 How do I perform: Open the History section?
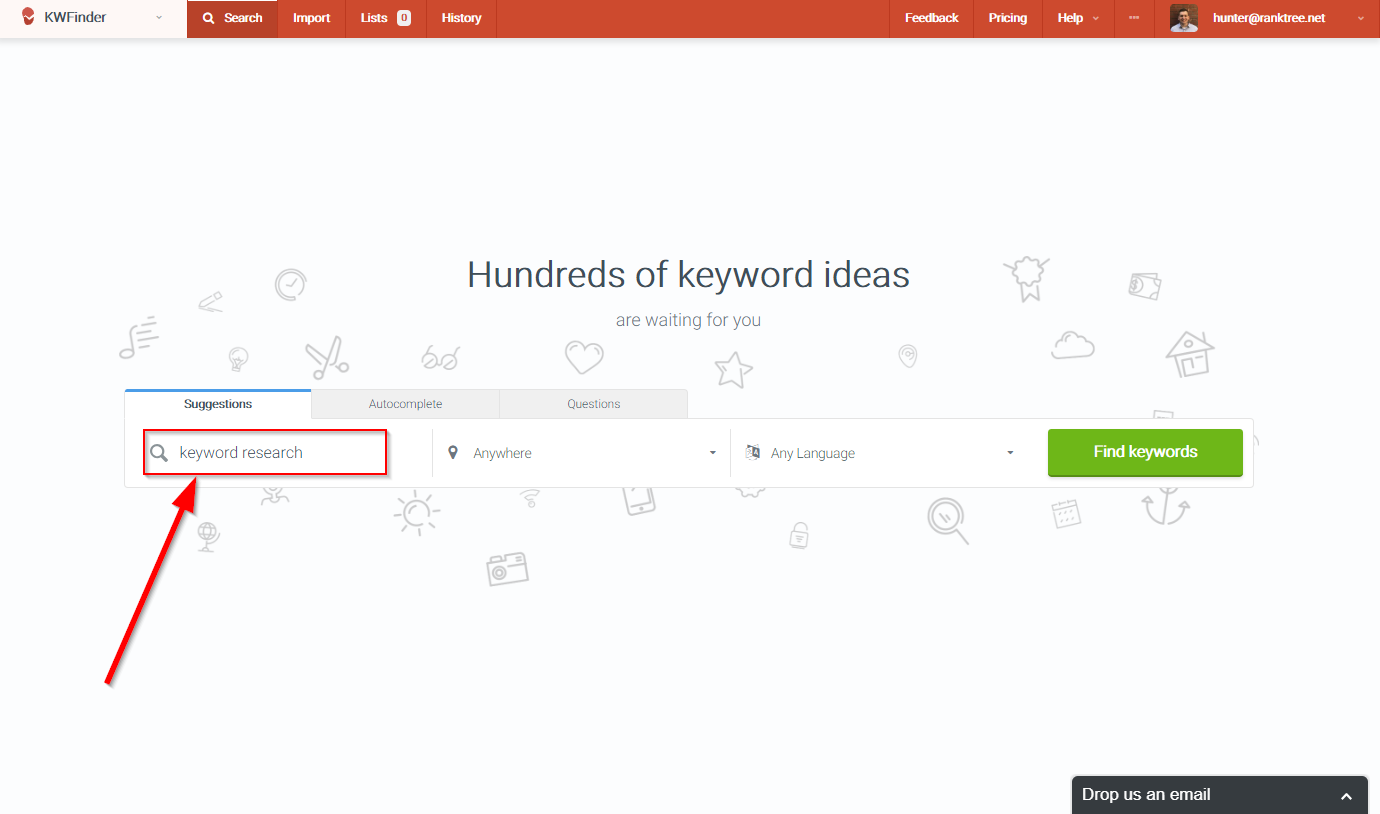point(461,17)
